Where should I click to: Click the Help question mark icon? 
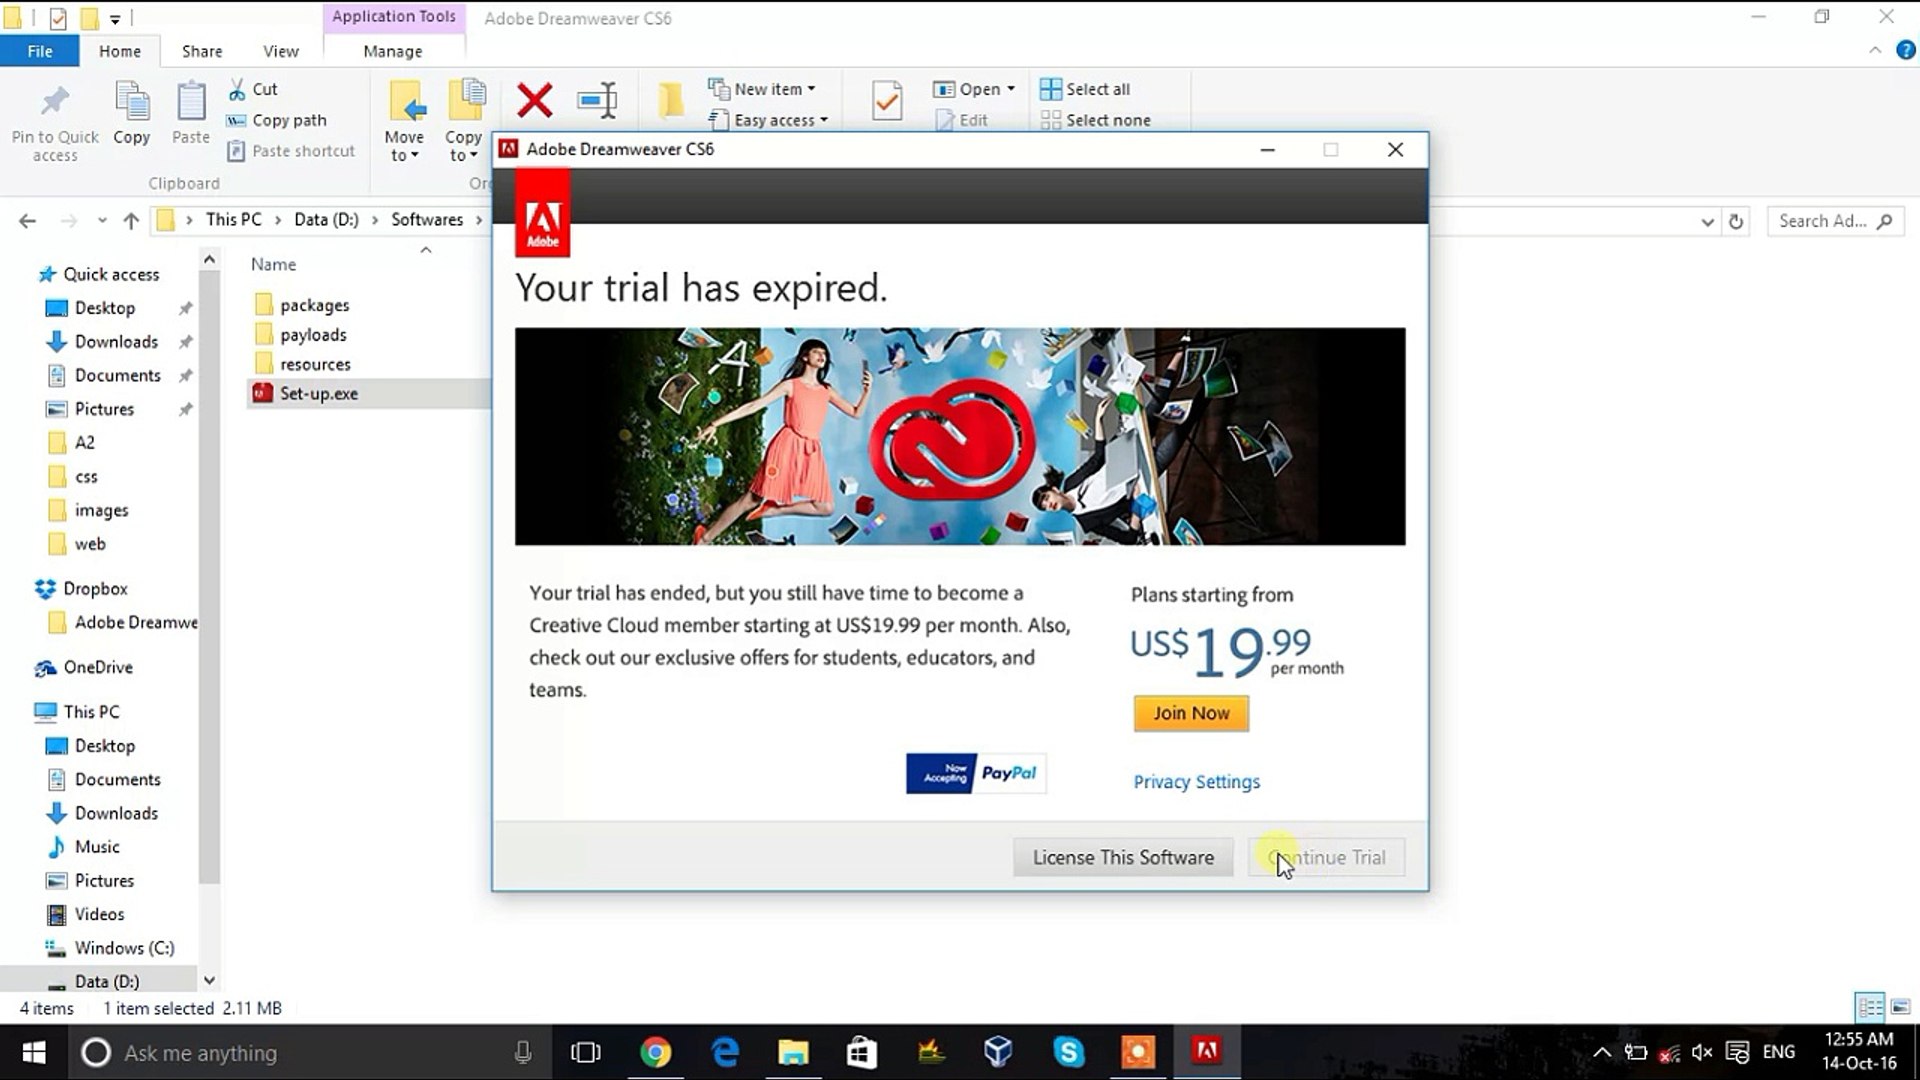tap(1905, 51)
